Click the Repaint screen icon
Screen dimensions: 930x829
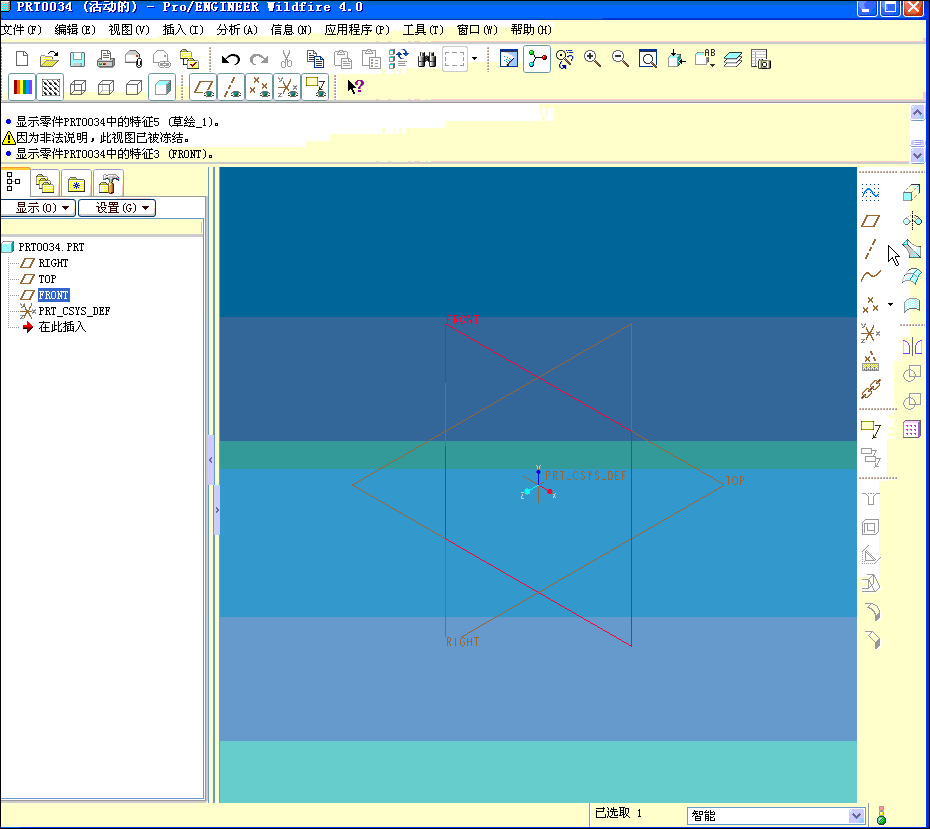[509, 59]
